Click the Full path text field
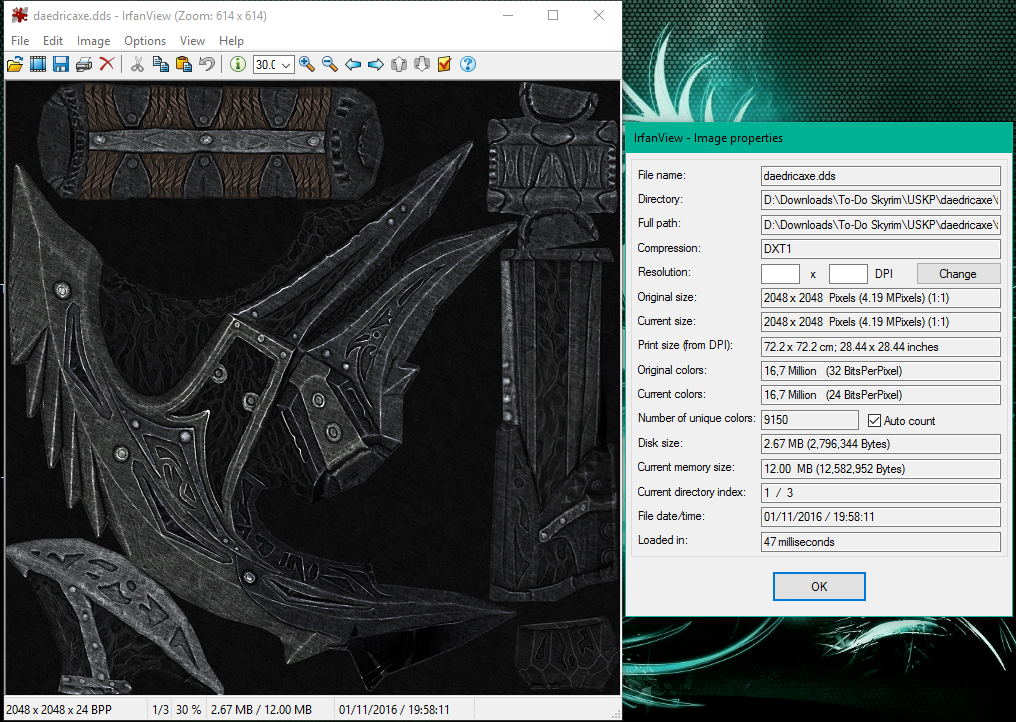 tap(880, 224)
